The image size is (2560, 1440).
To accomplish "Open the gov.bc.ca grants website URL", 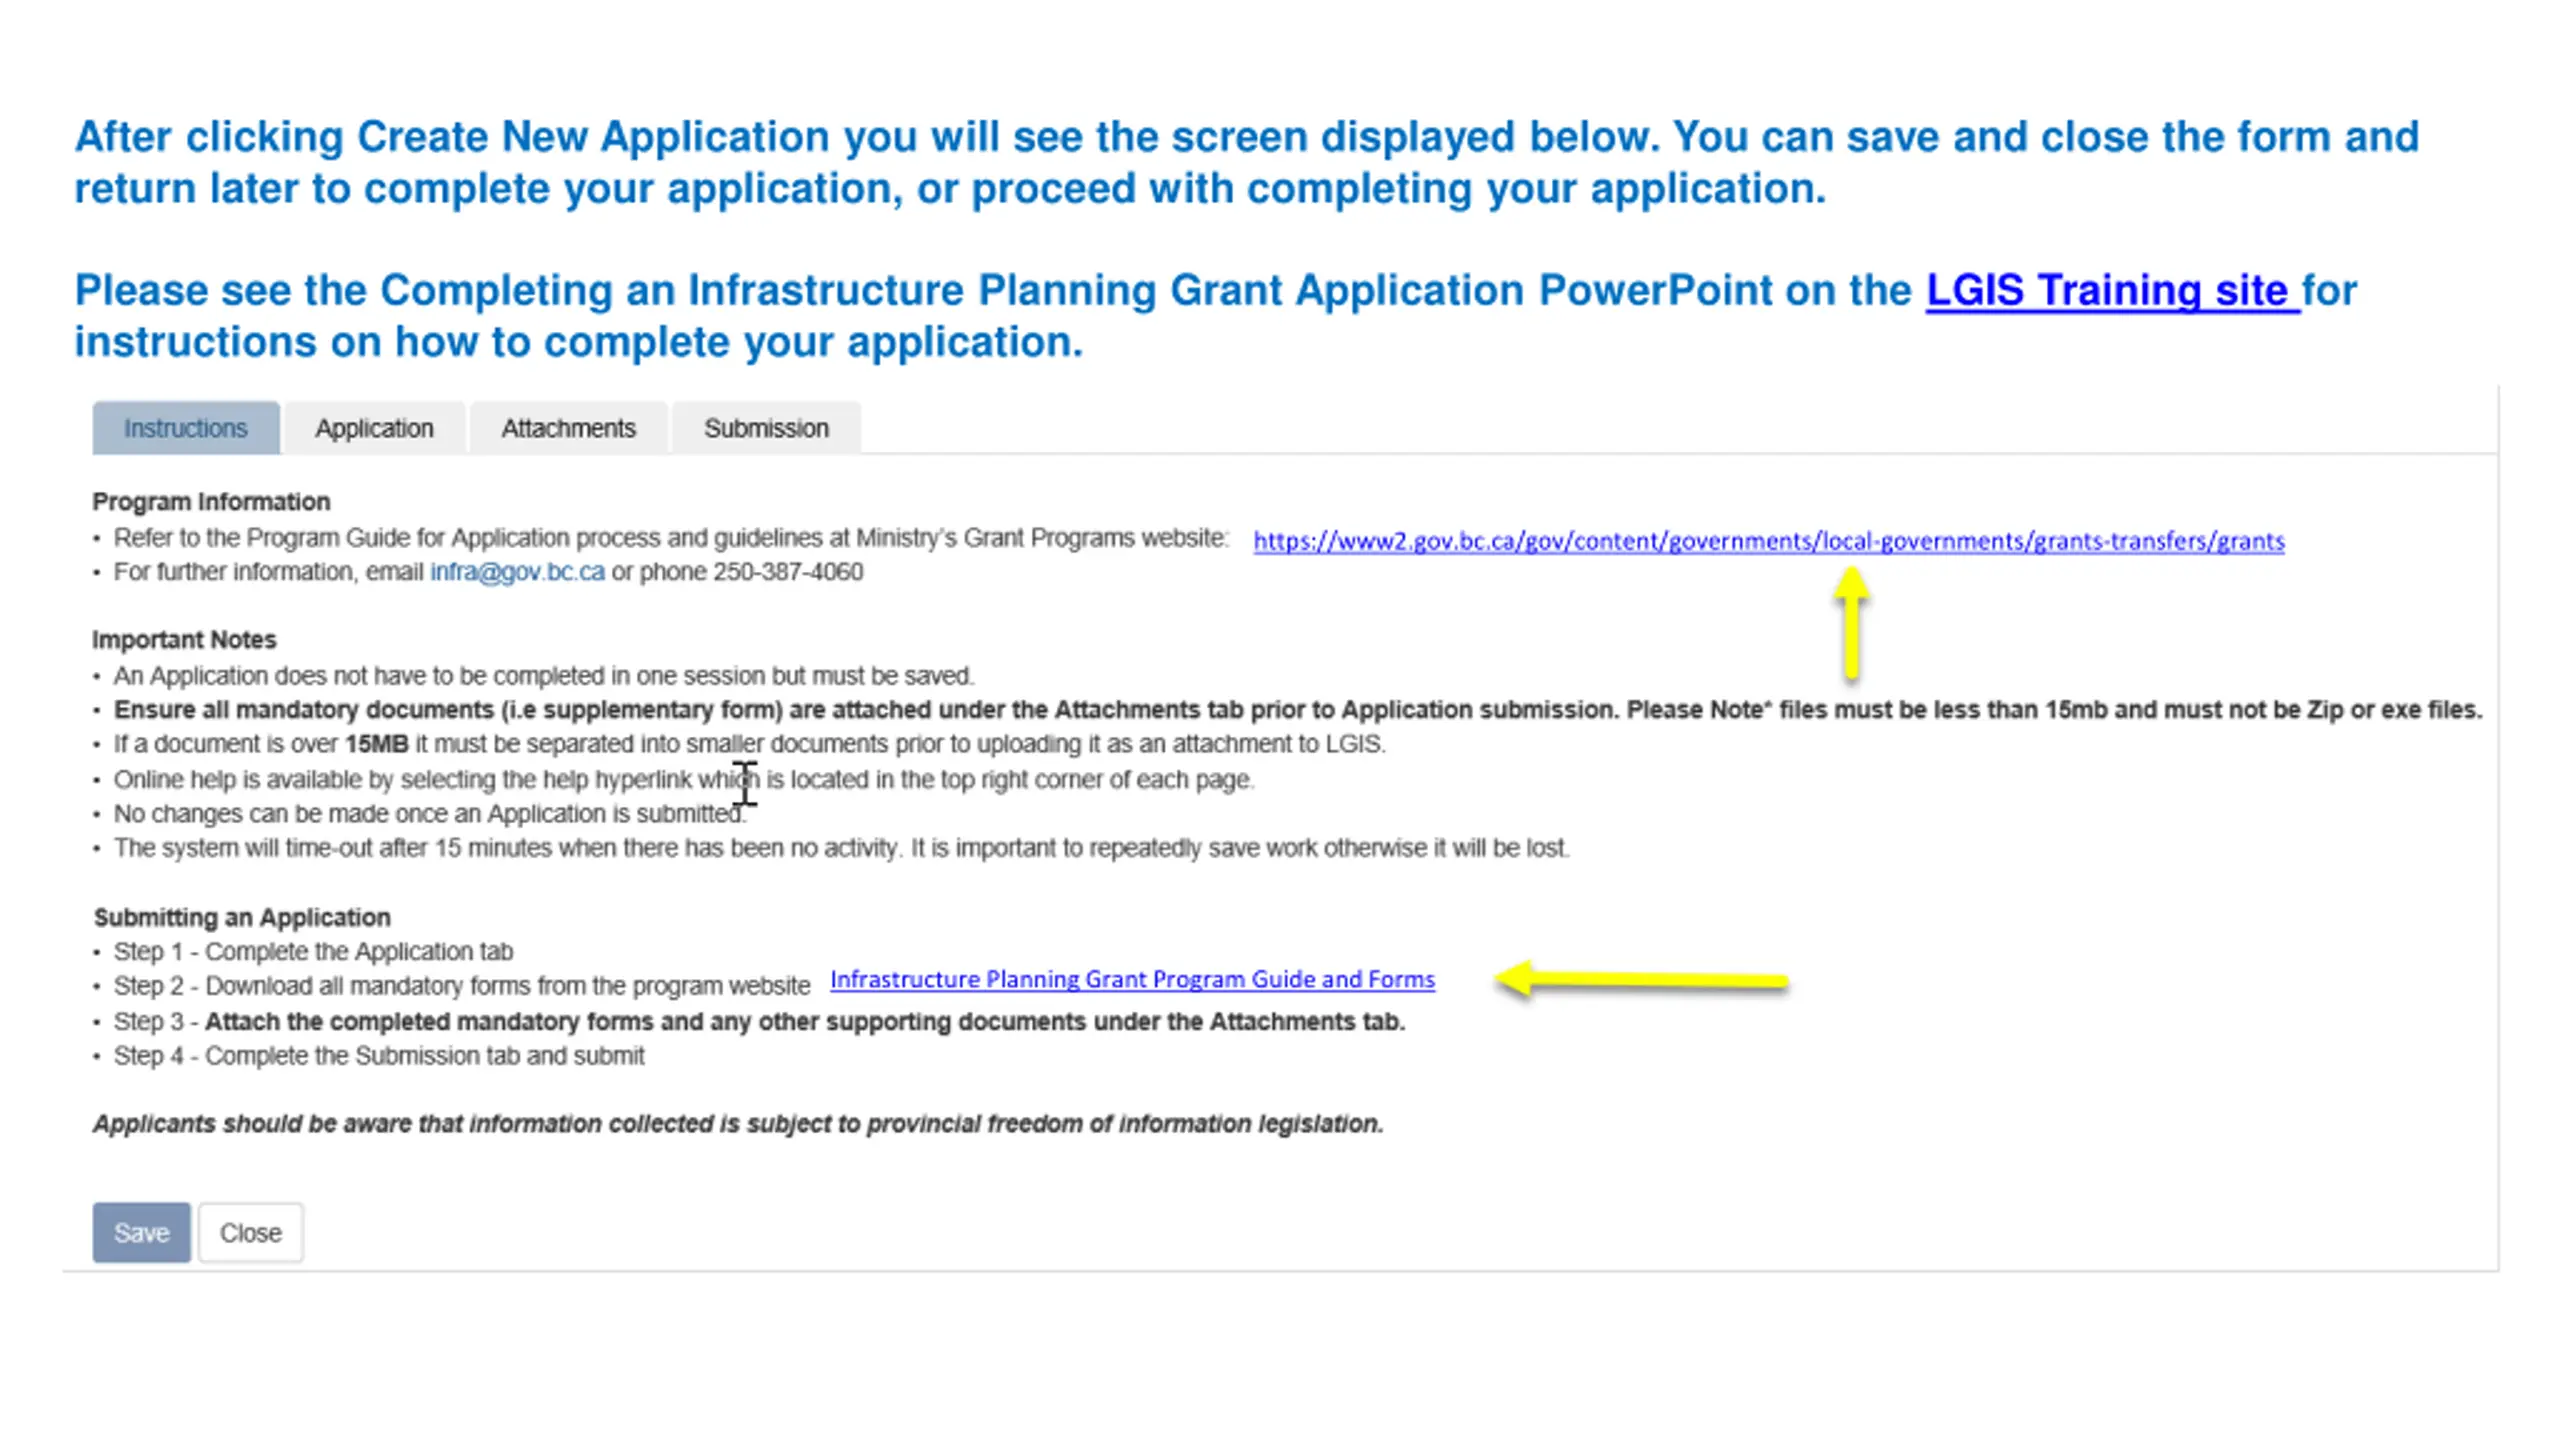I will [1768, 541].
